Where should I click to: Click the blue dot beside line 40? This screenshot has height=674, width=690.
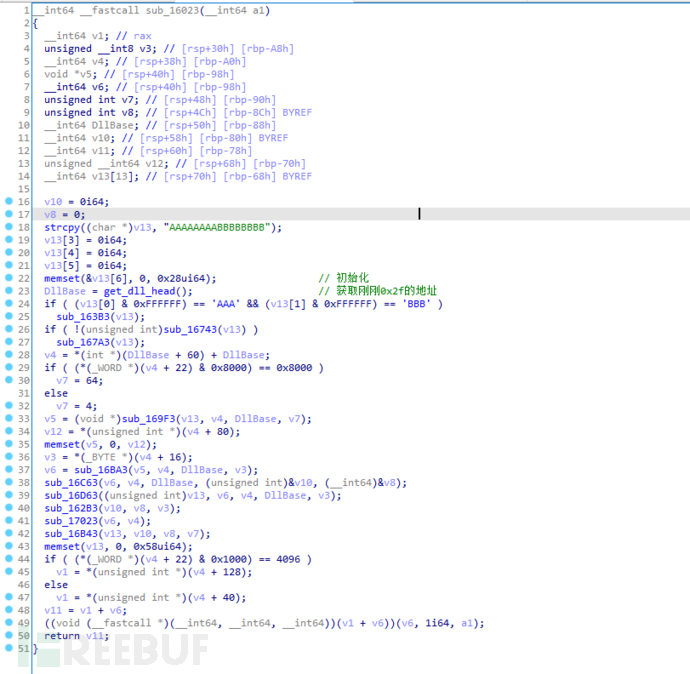click(9, 507)
